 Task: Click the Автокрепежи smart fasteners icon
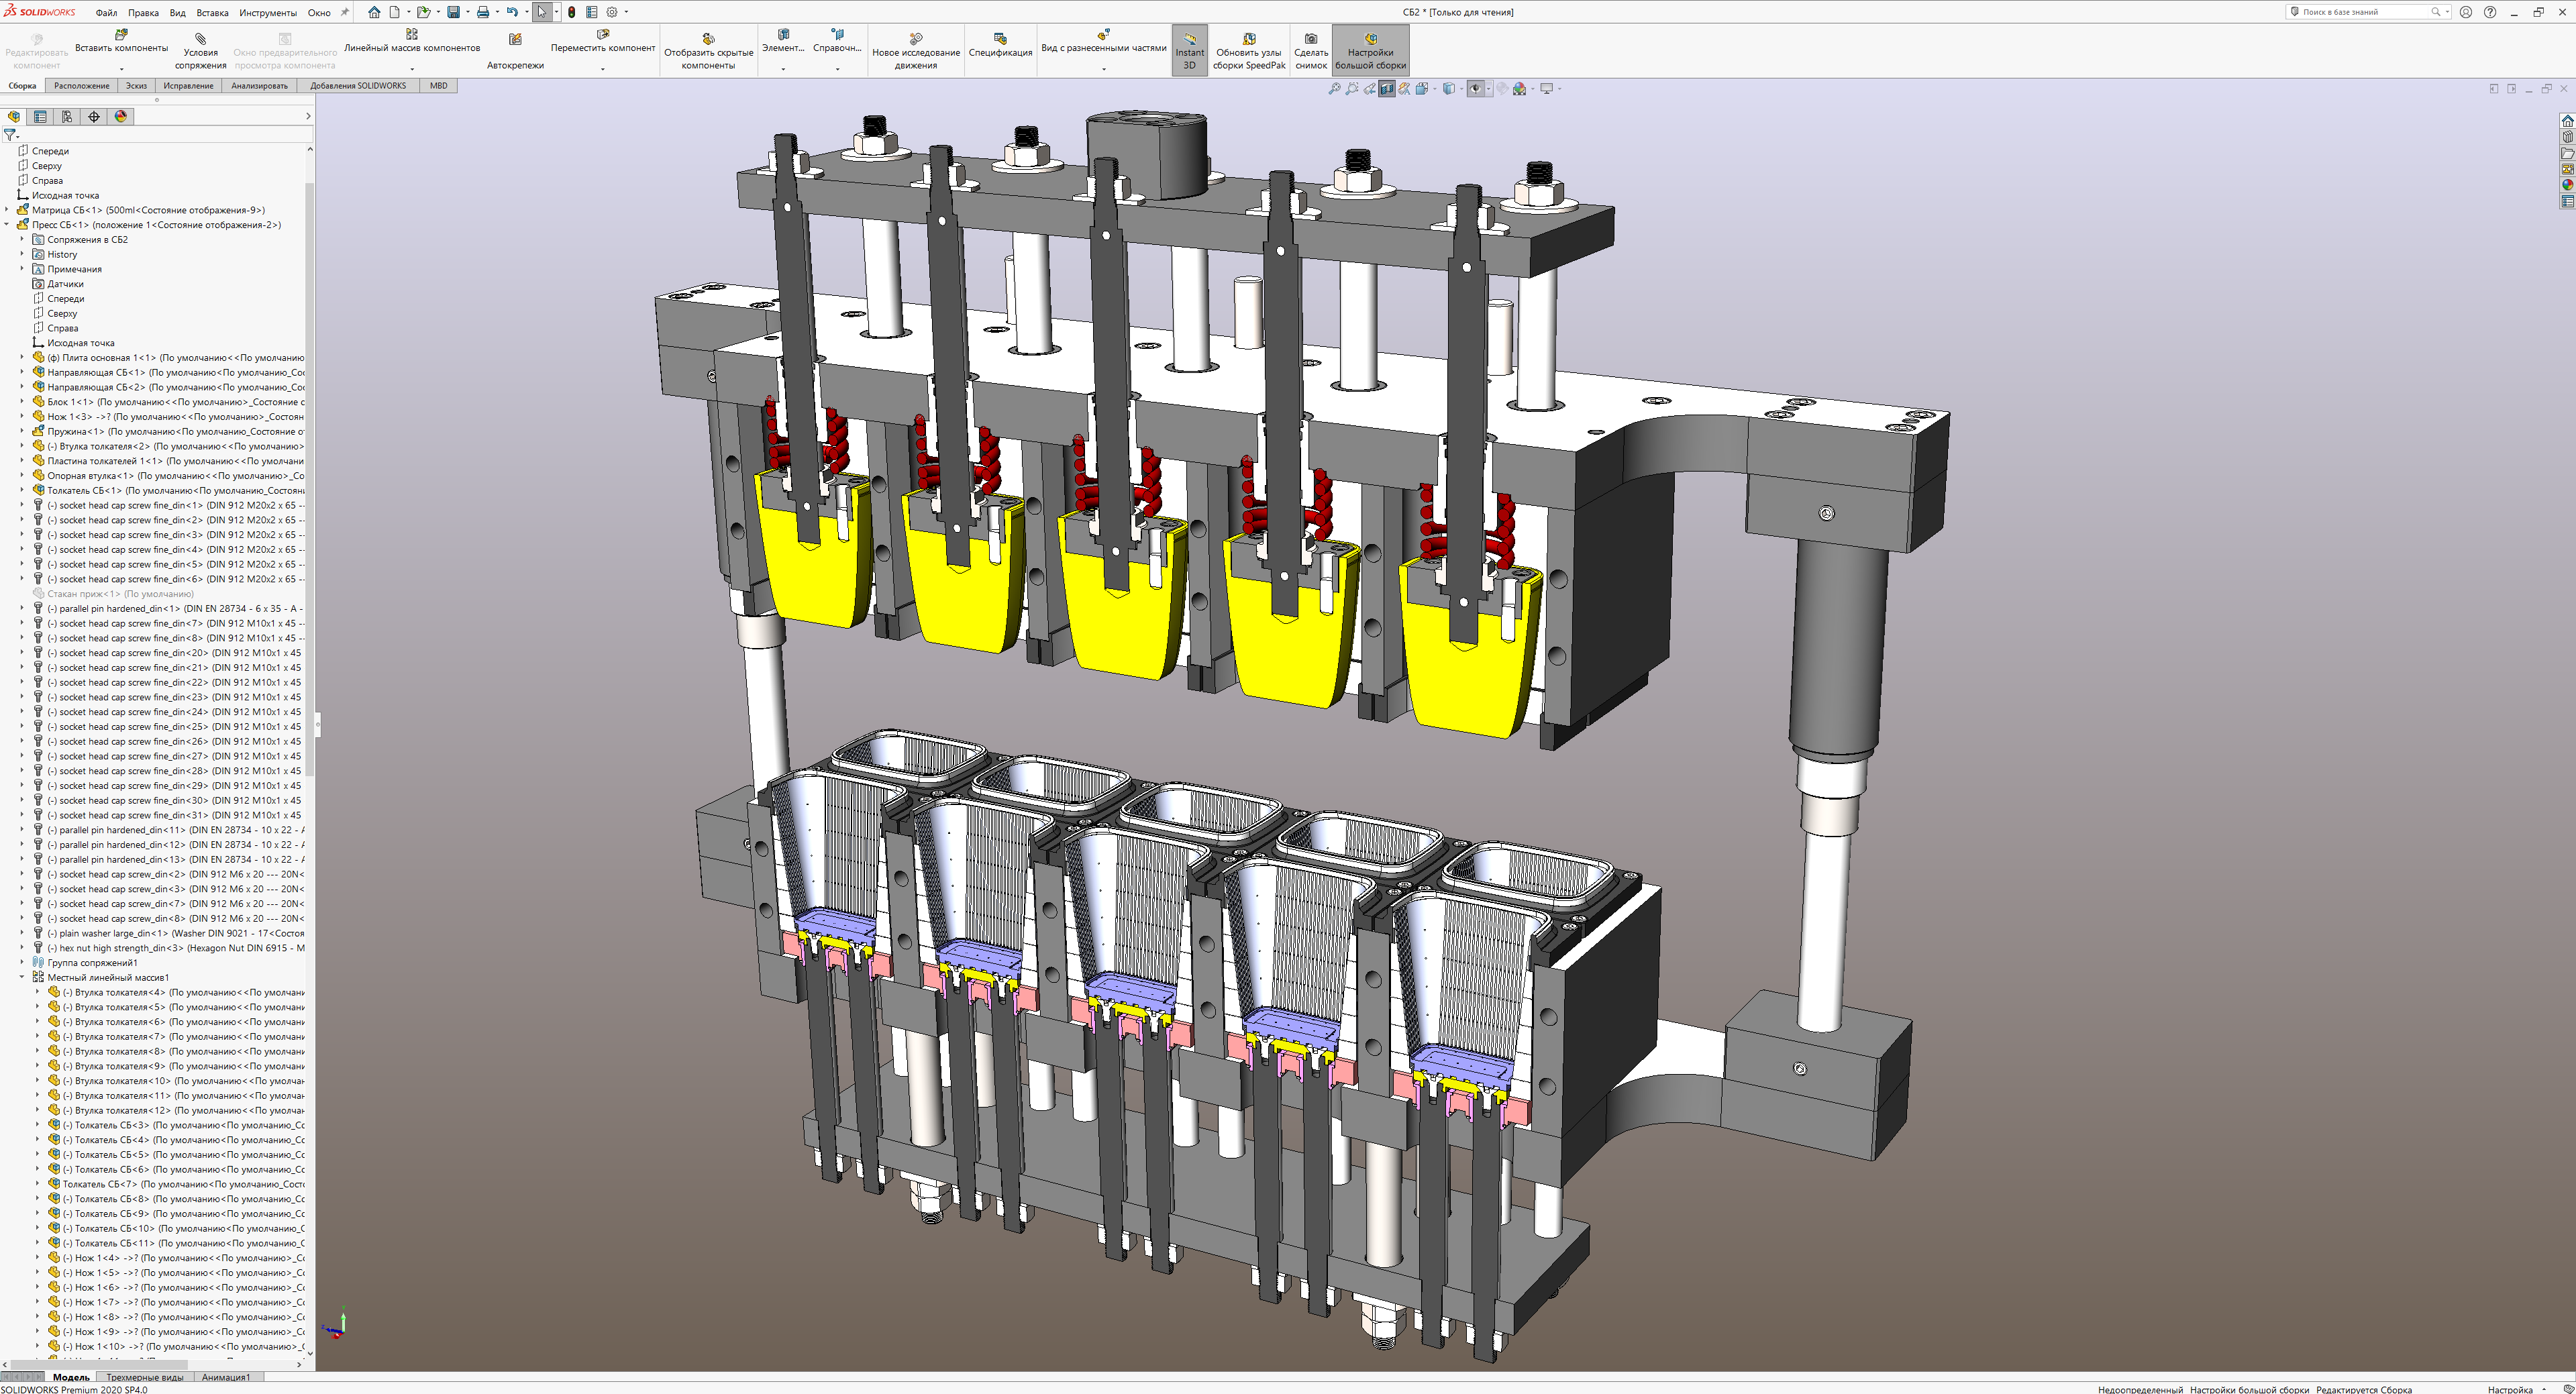[515, 40]
